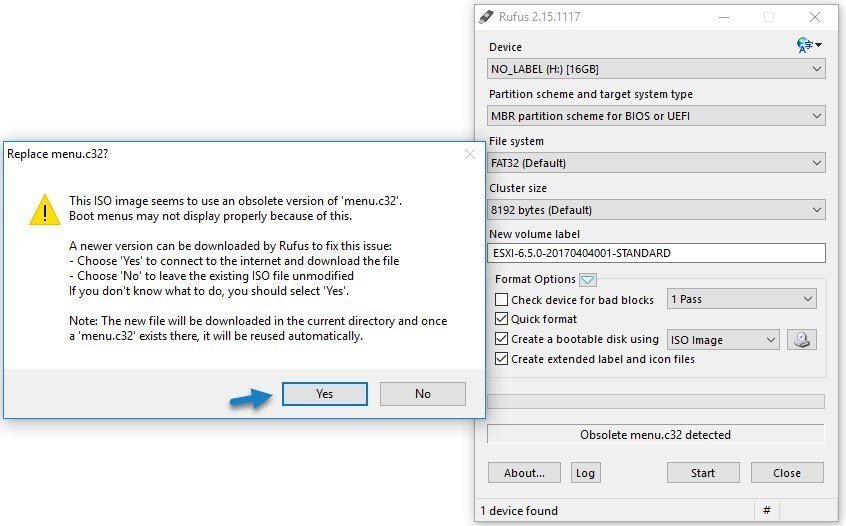Expand the Partition scheme dropdown
Screen dimensions: 846x526
(x=656, y=116)
